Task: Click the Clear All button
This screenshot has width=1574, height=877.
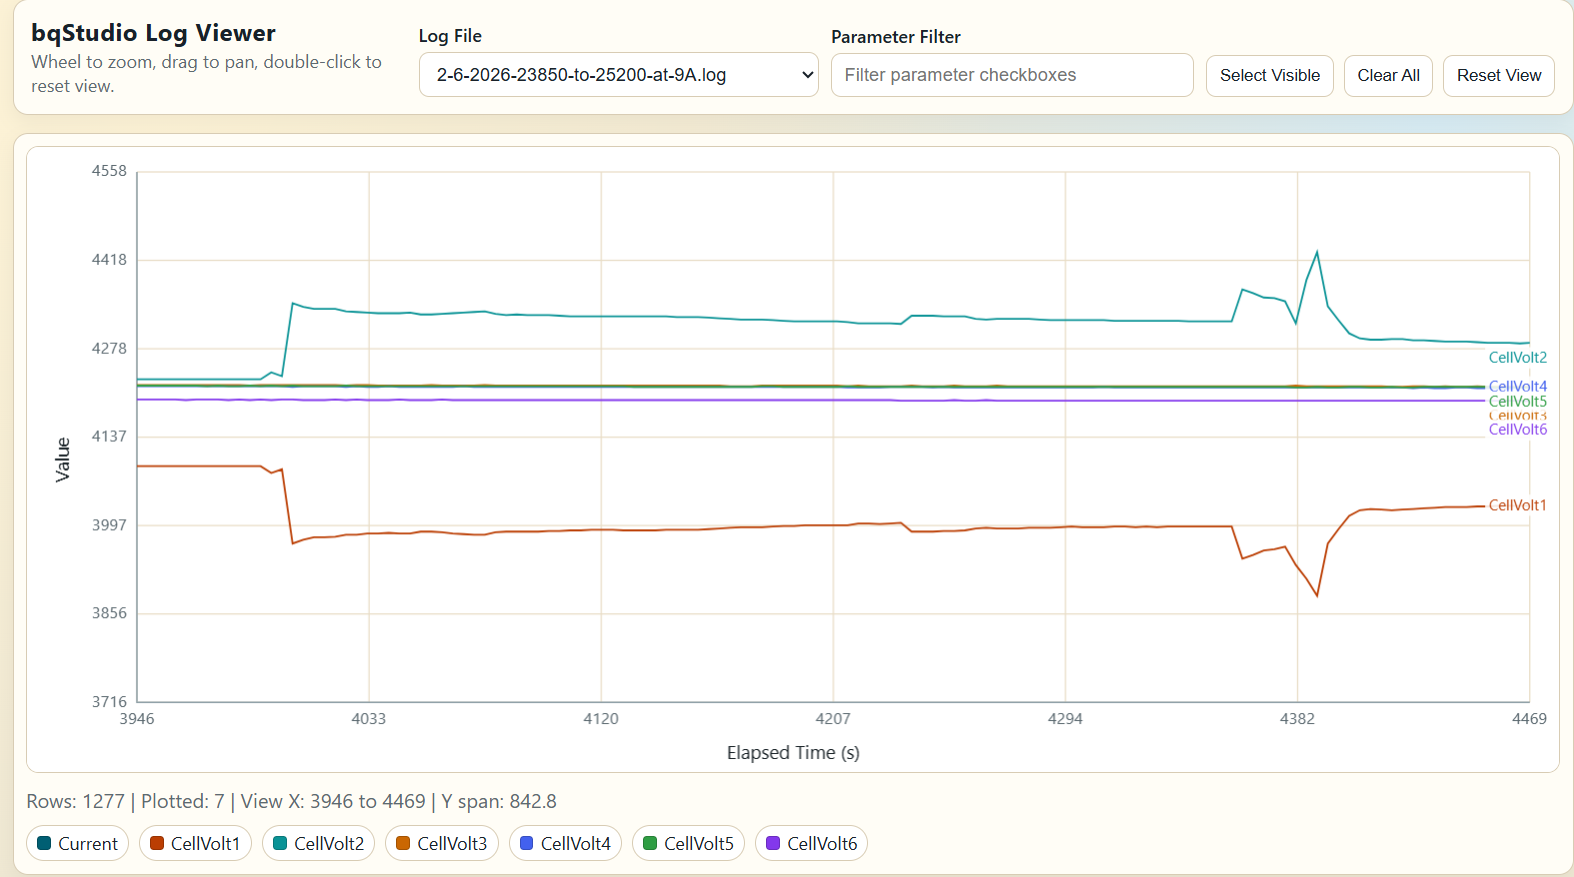Action: point(1388,76)
